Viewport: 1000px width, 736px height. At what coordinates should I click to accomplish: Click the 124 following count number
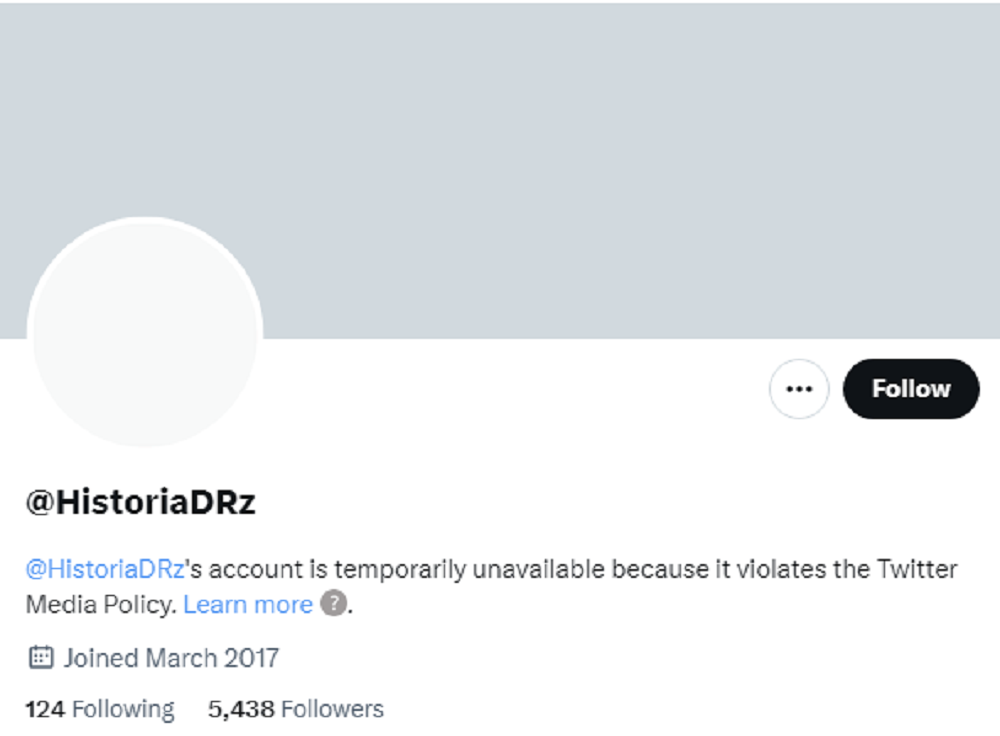[45, 709]
